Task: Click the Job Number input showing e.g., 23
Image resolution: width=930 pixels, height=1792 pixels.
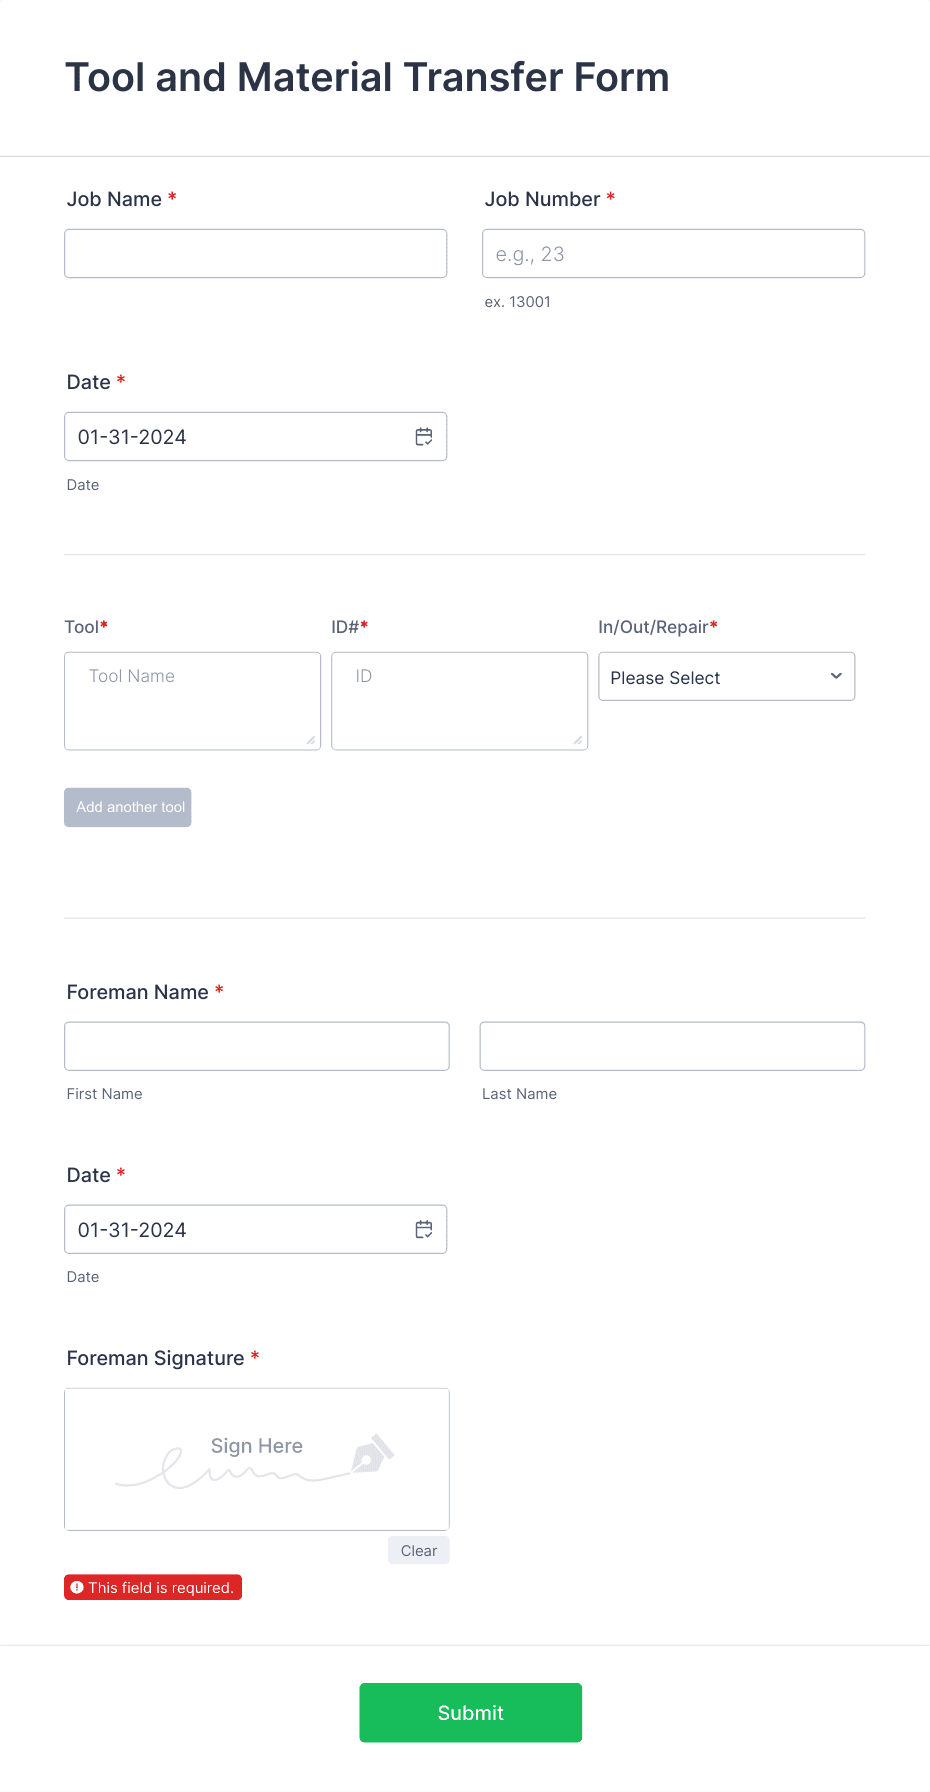Action: click(x=673, y=253)
